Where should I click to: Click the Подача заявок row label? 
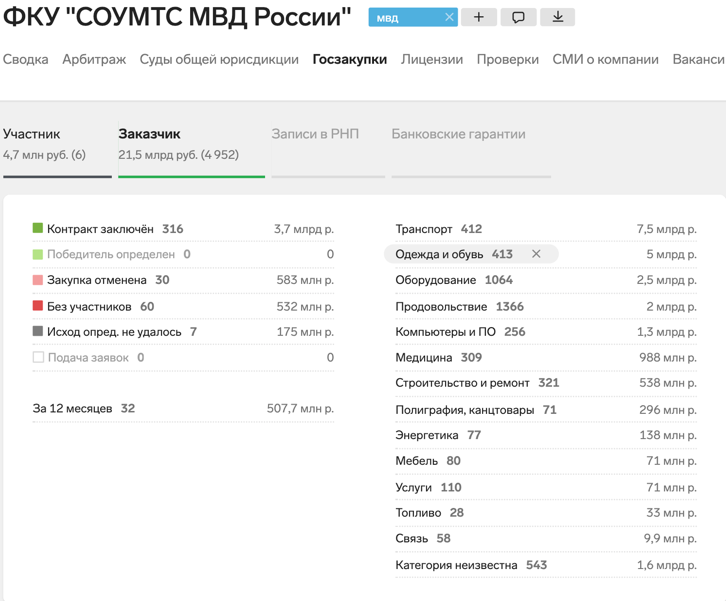[x=88, y=358]
